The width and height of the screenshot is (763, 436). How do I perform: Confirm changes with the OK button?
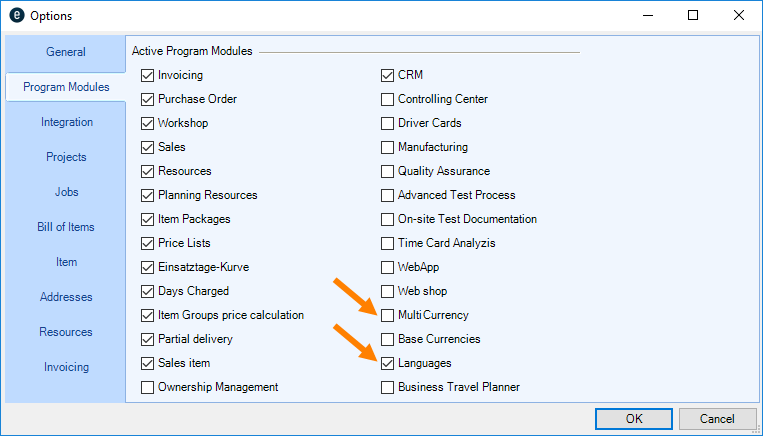tap(633, 418)
